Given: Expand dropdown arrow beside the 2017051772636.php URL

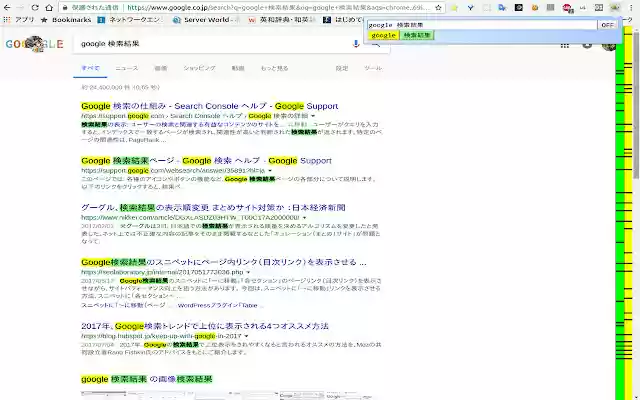Looking at the screenshot, I should [248, 272].
